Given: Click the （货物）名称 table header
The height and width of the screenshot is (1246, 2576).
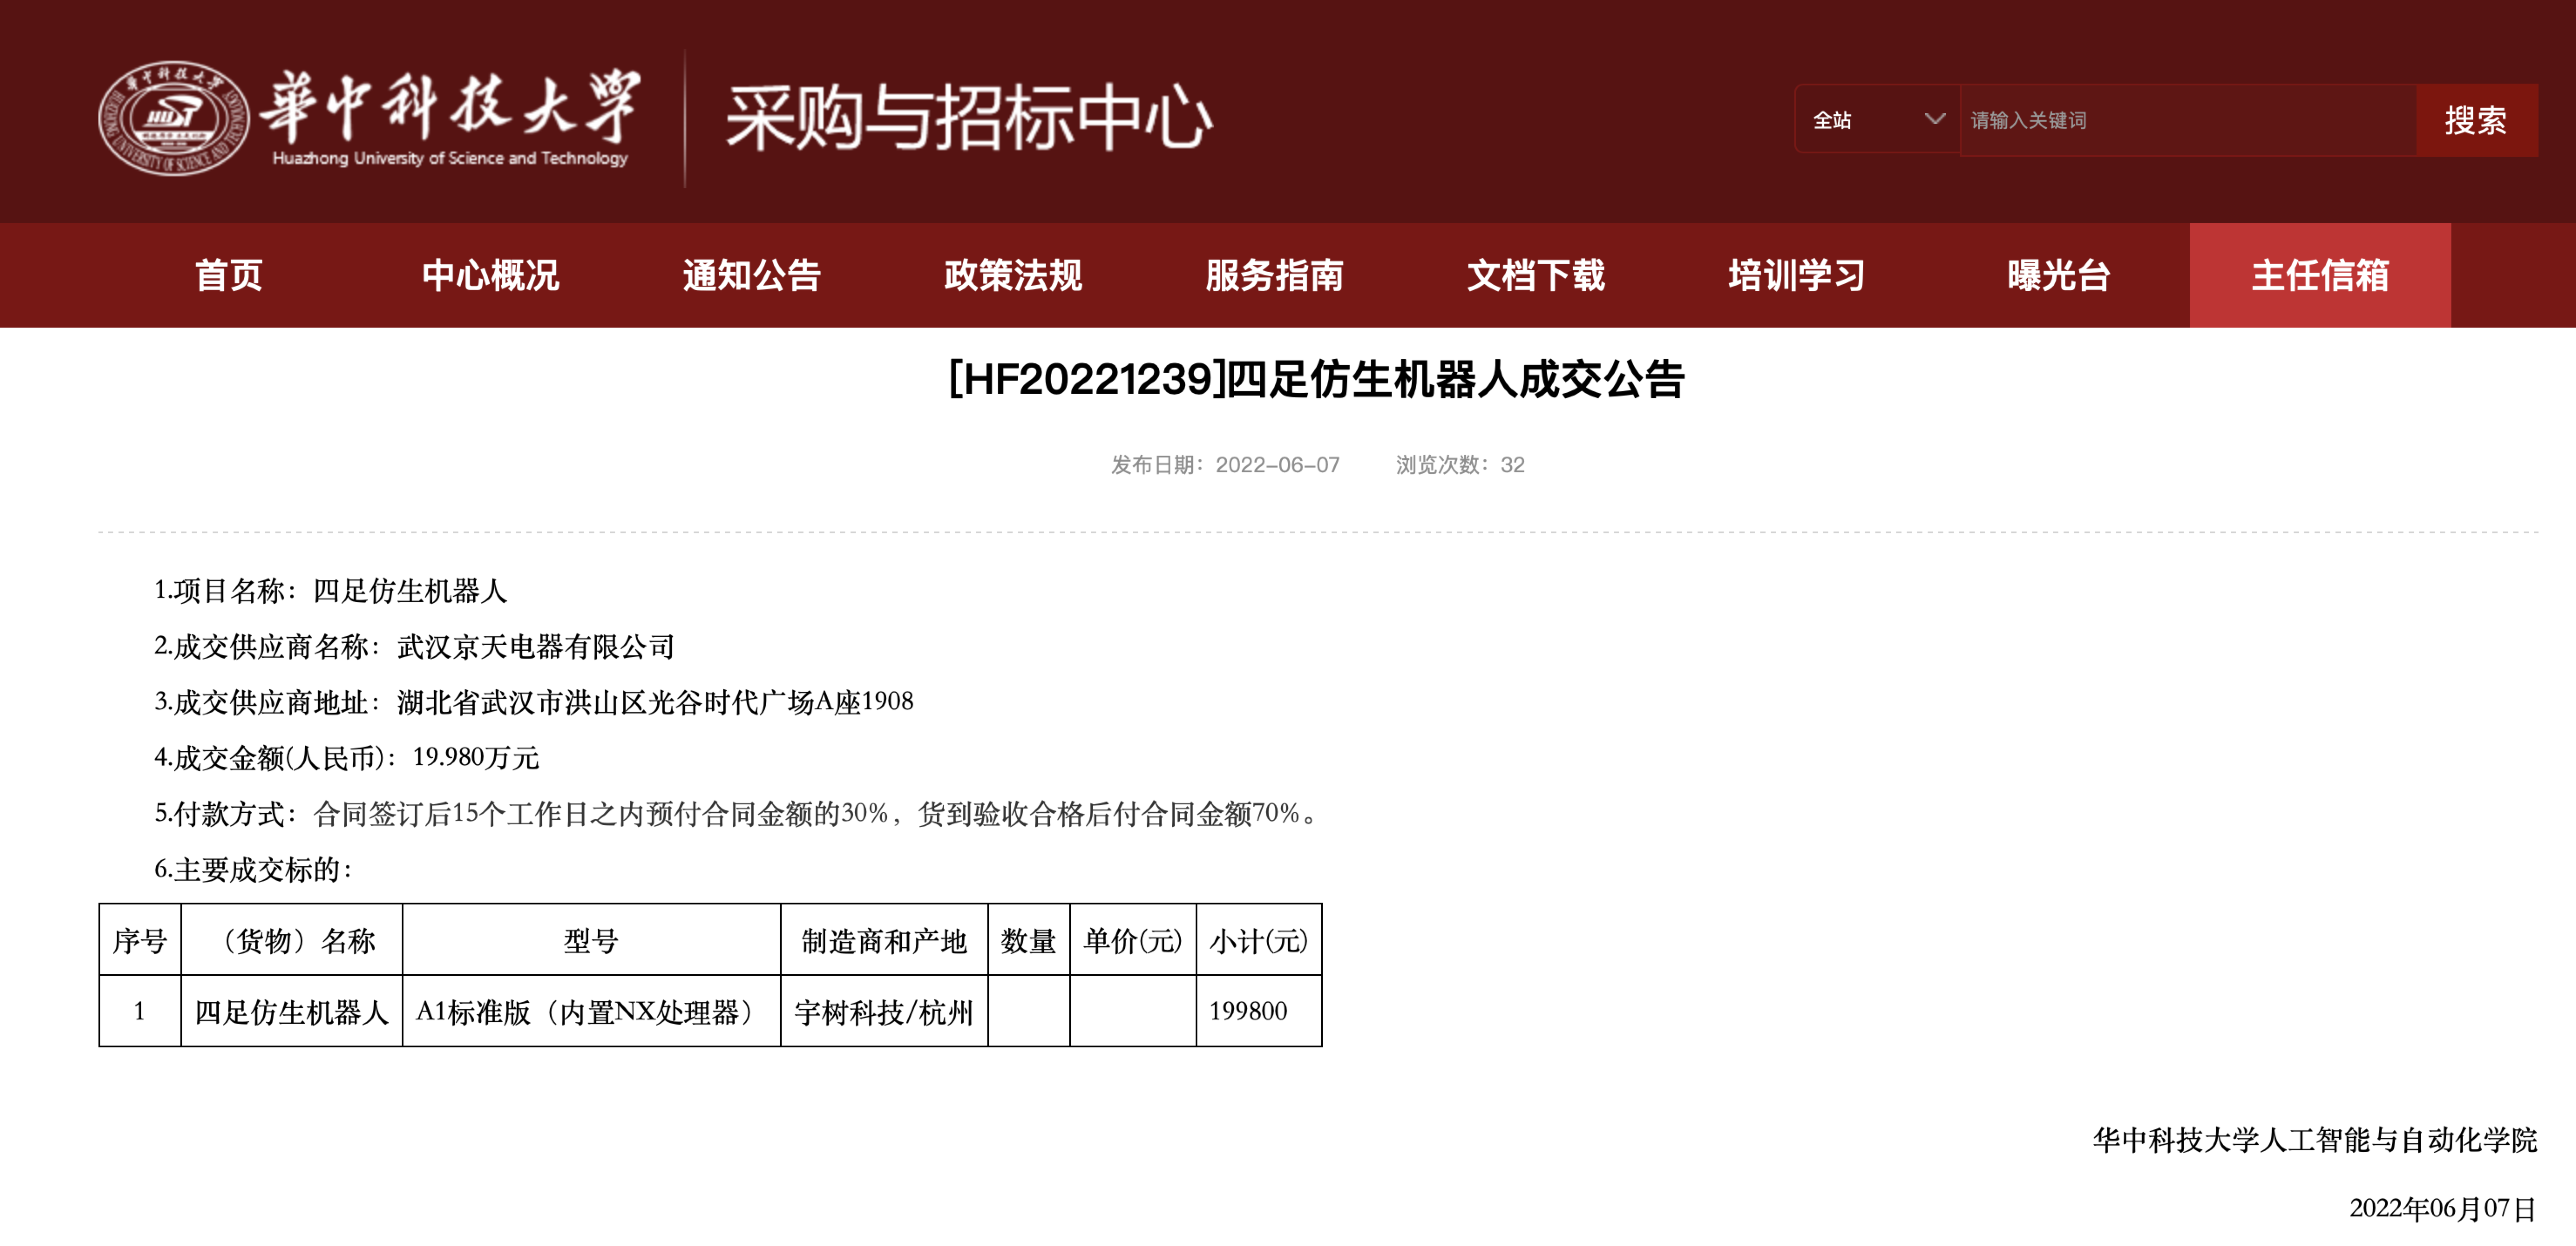Looking at the screenshot, I should (x=292, y=940).
